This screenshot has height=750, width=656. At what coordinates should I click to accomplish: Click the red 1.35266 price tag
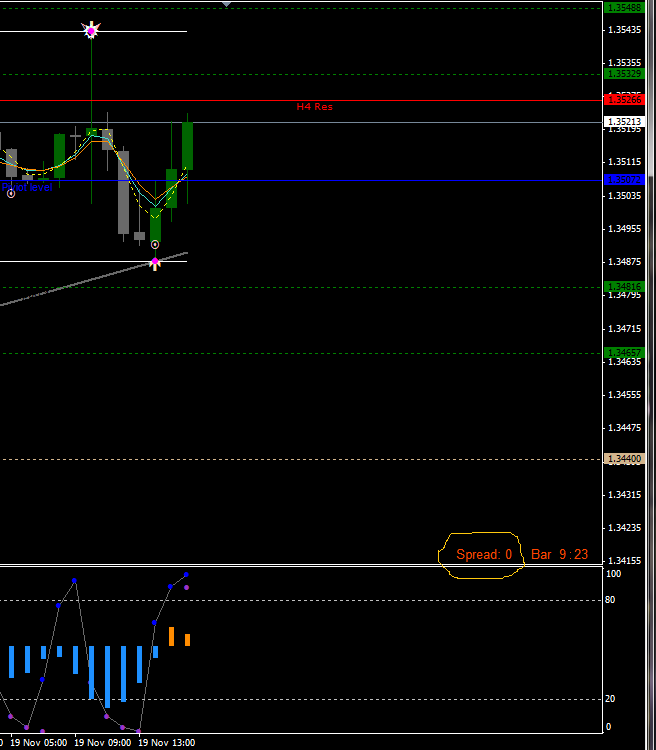(x=624, y=99)
